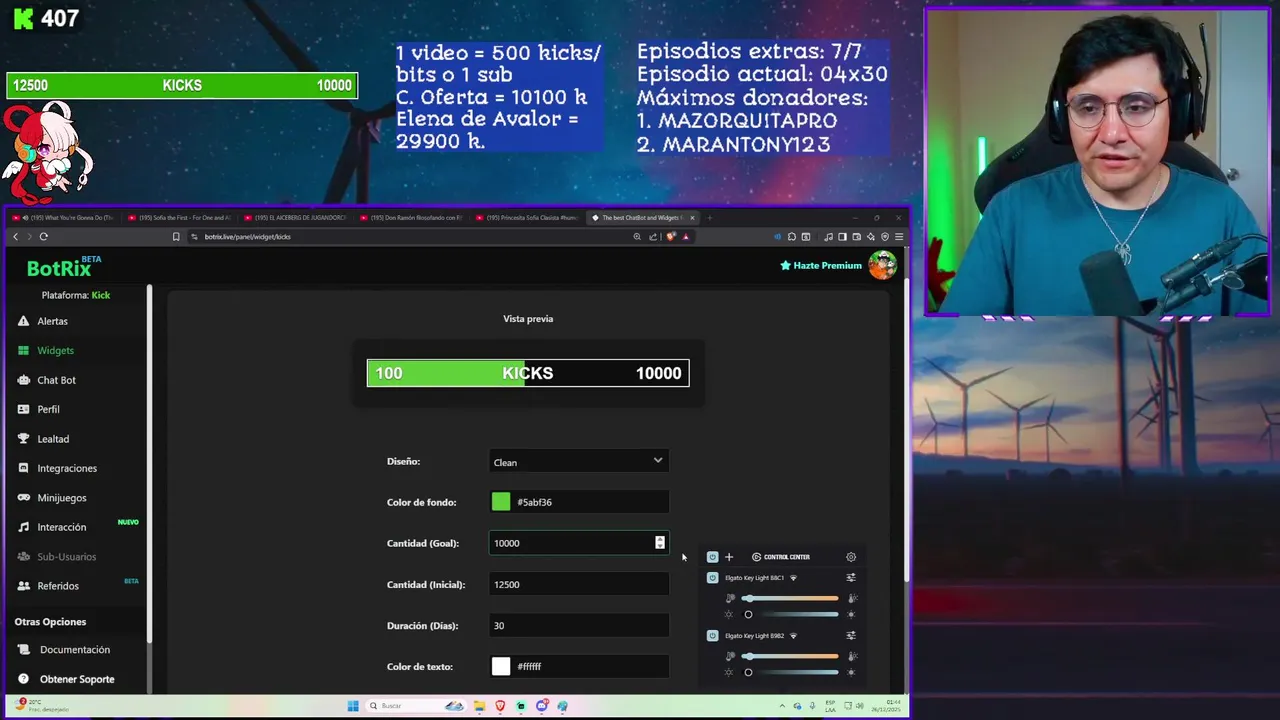Viewport: 1280px width, 720px height.
Task: Toggle all lights power in Control Center
Action: [712, 557]
